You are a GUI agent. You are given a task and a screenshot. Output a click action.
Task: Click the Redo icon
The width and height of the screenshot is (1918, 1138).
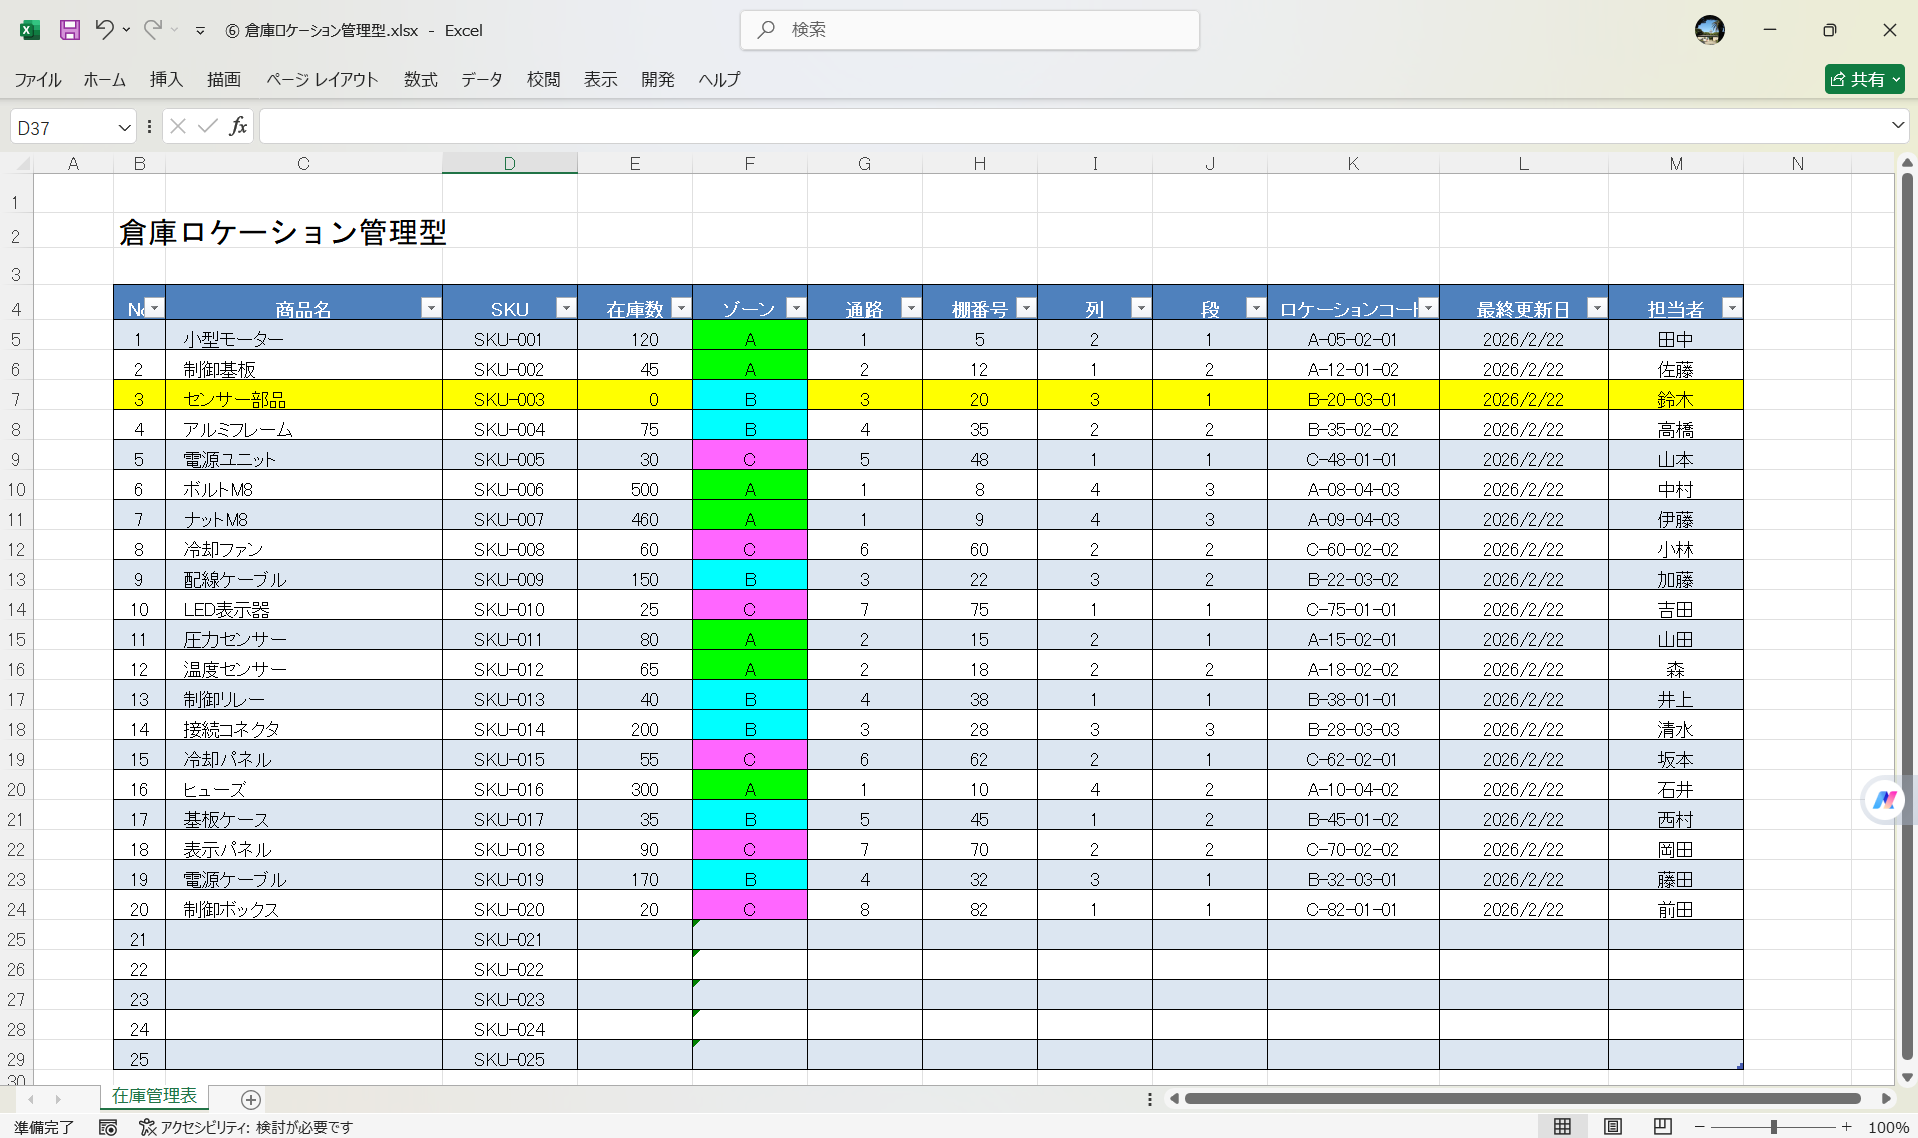152,30
